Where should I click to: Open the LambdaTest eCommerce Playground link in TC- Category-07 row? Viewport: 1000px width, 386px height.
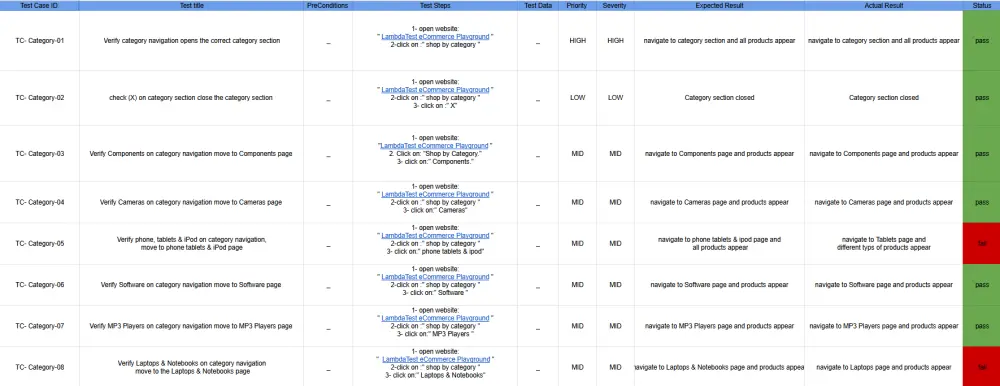point(436,318)
